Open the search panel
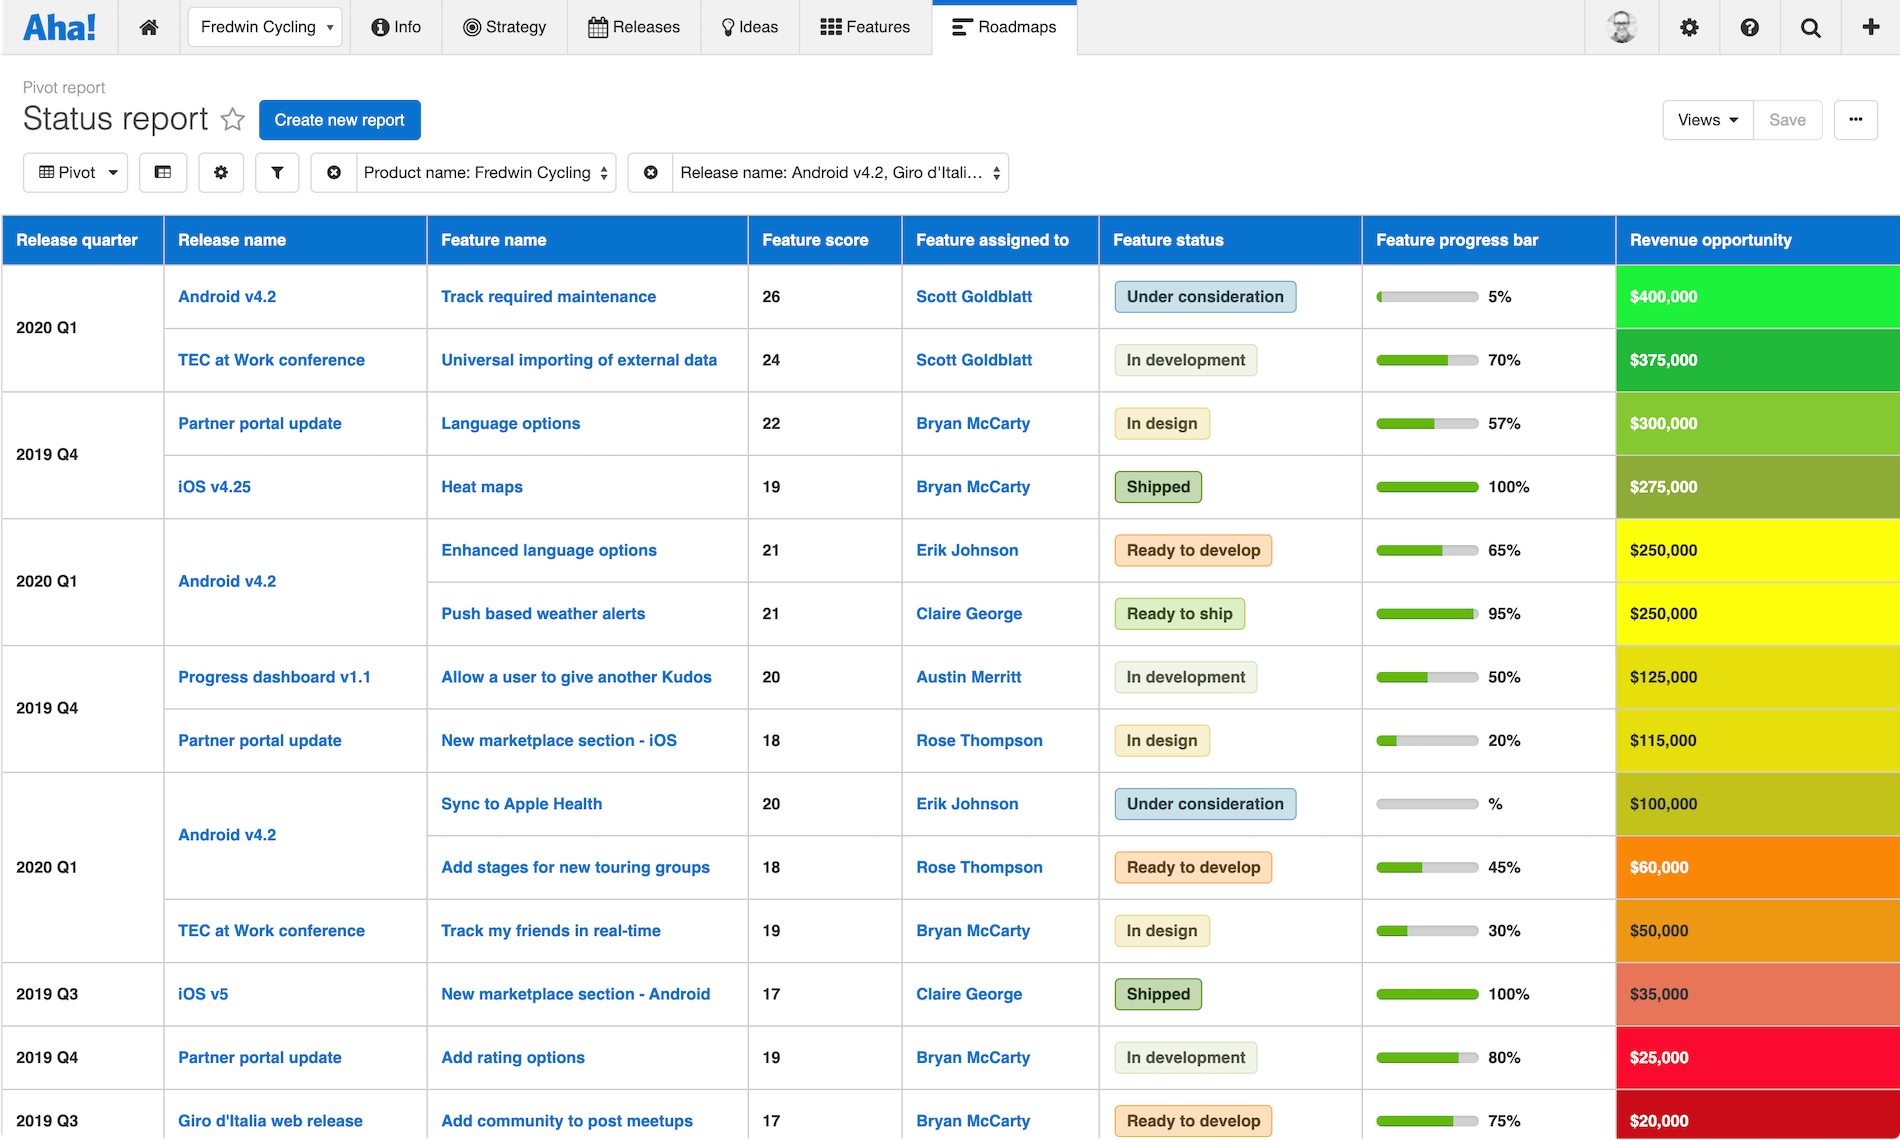 1810,27
